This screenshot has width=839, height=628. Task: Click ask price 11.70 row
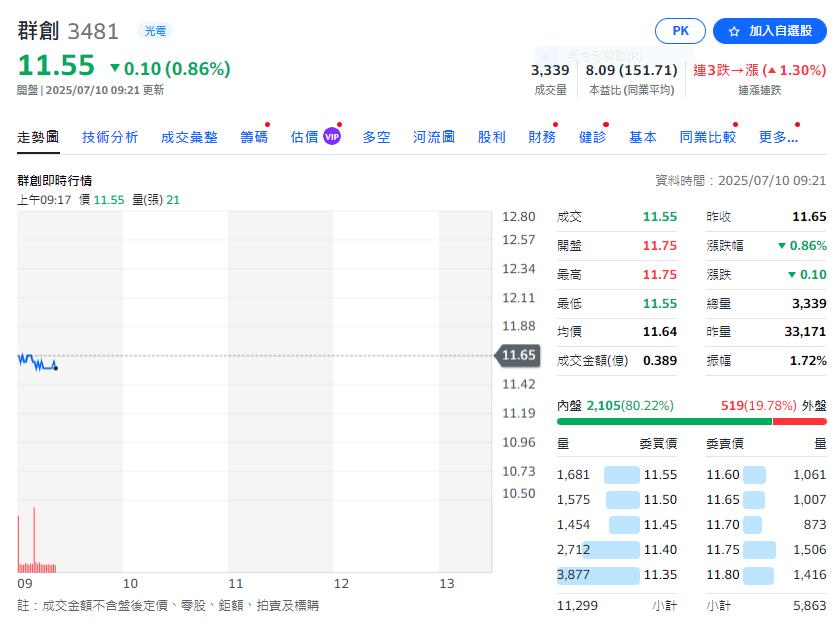coord(766,525)
